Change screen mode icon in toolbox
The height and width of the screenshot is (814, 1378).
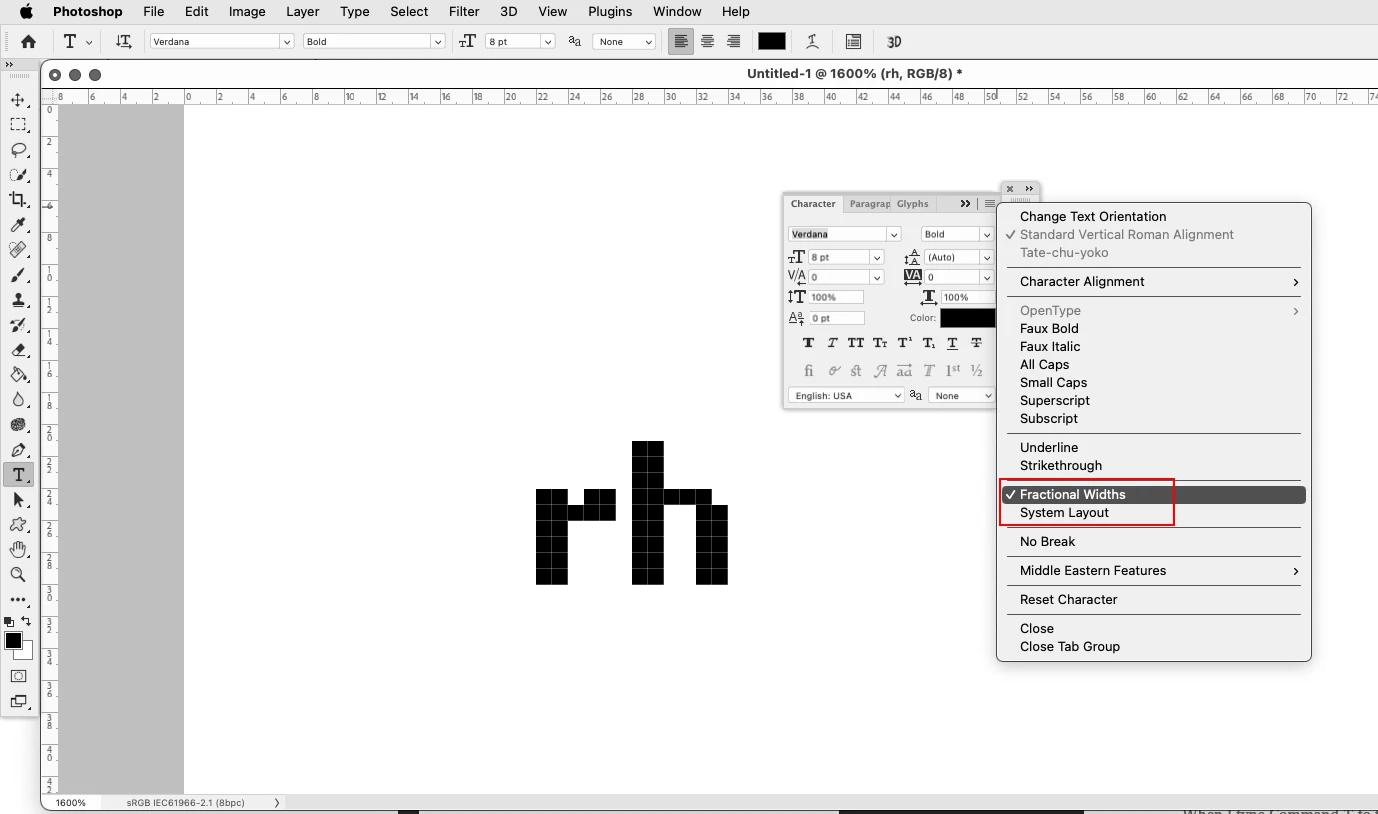click(18, 702)
